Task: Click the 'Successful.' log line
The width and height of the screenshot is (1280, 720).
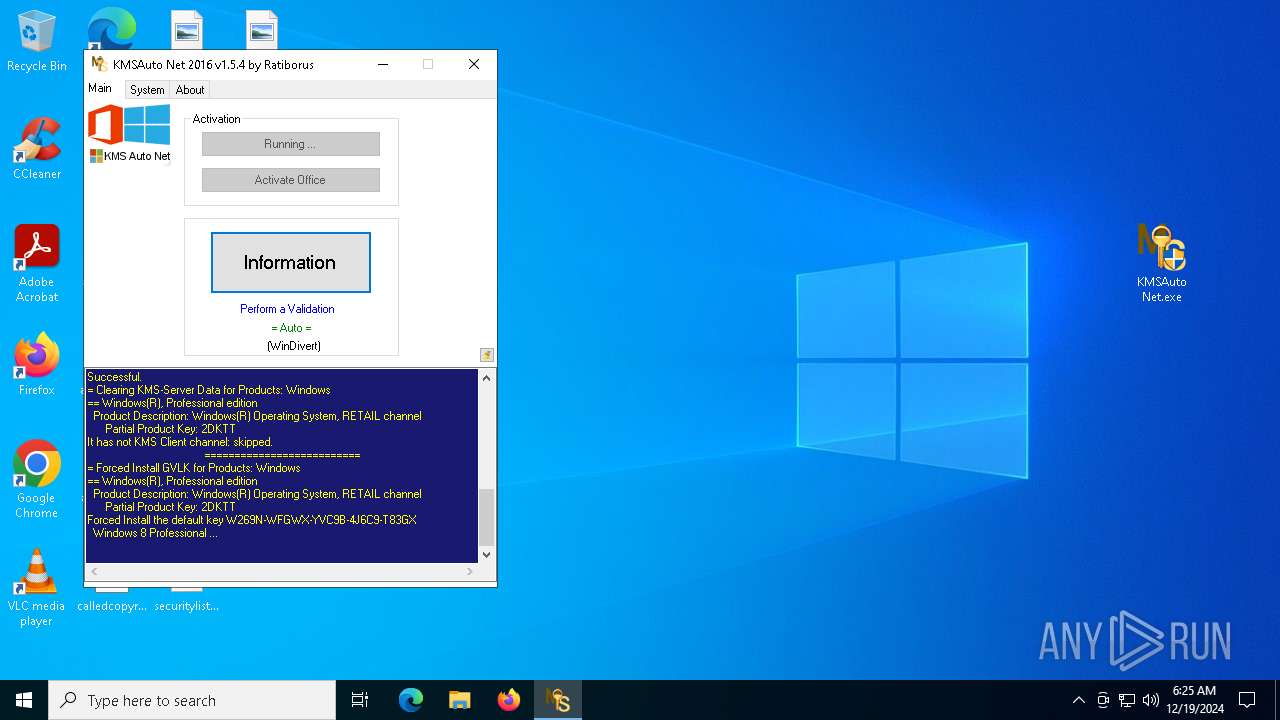Action: point(115,377)
